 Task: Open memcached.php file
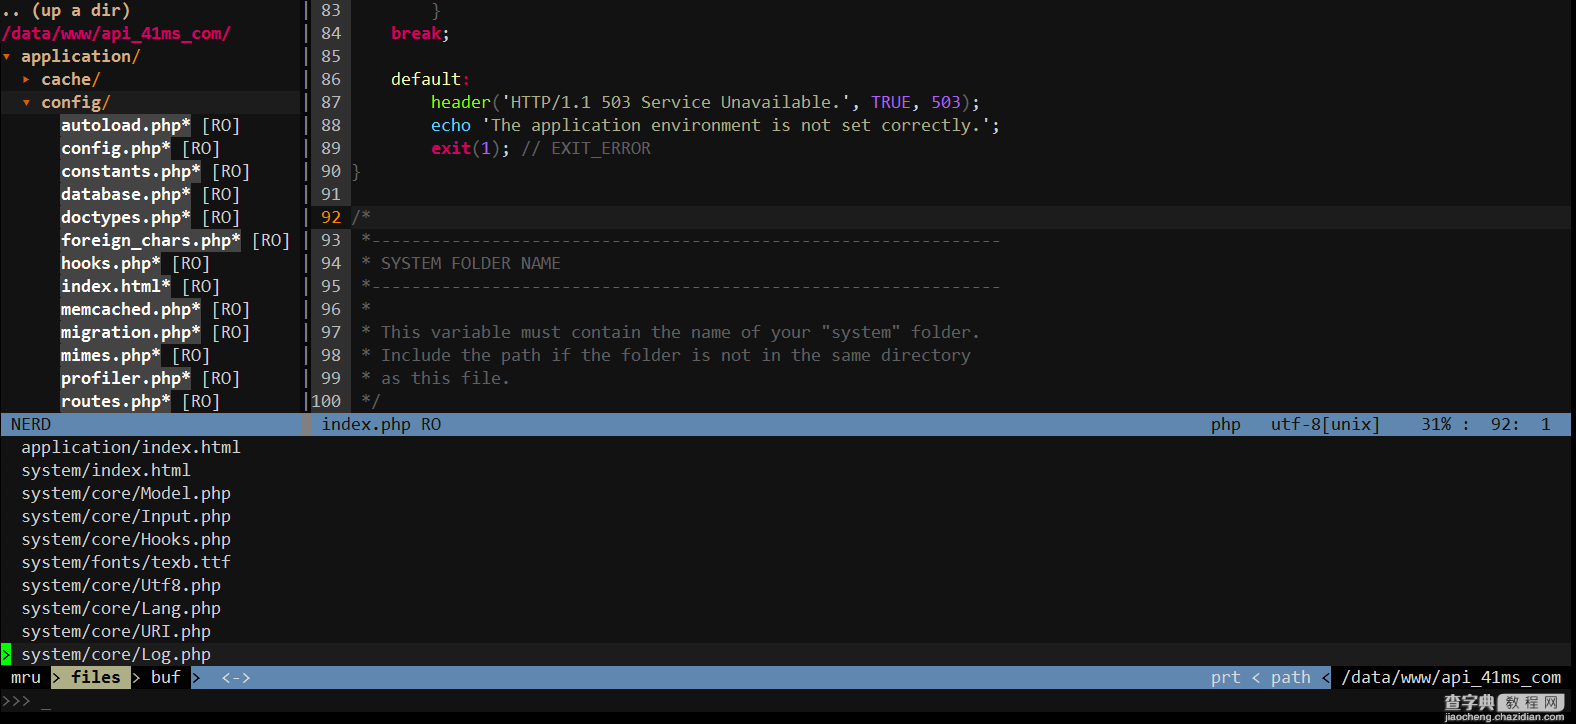click(130, 310)
